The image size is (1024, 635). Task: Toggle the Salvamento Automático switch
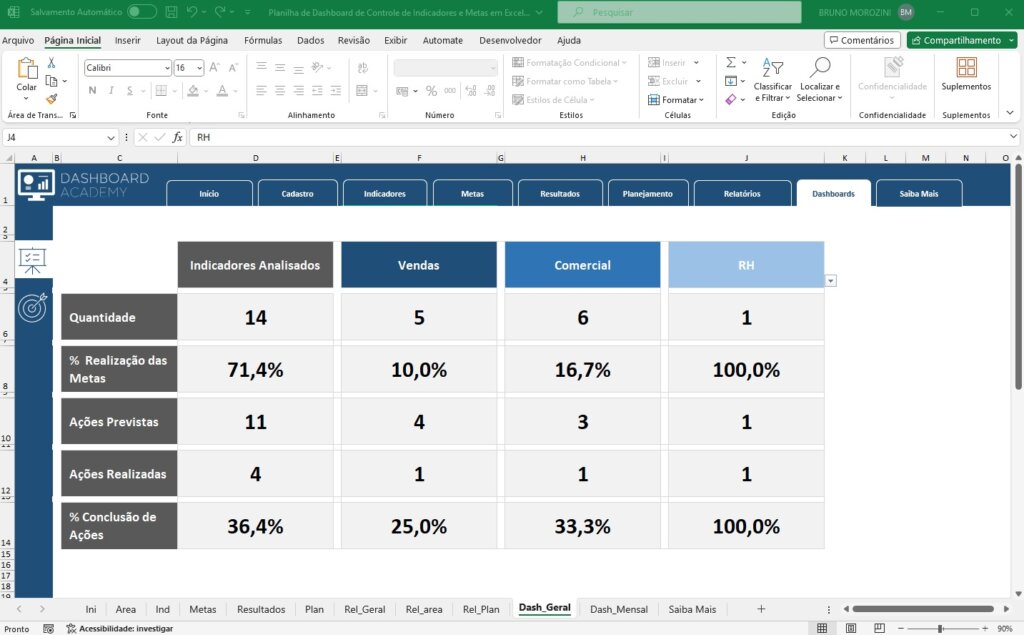pos(141,12)
